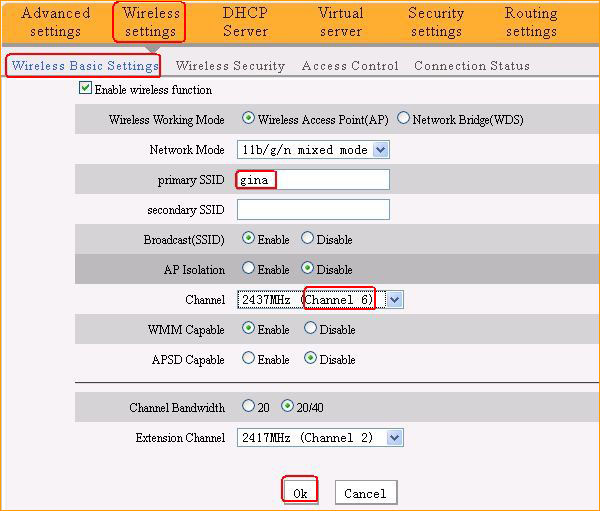Image resolution: width=600 pixels, height=511 pixels.
Task: Select Network Bridge(WDS) working mode
Action: click(404, 118)
